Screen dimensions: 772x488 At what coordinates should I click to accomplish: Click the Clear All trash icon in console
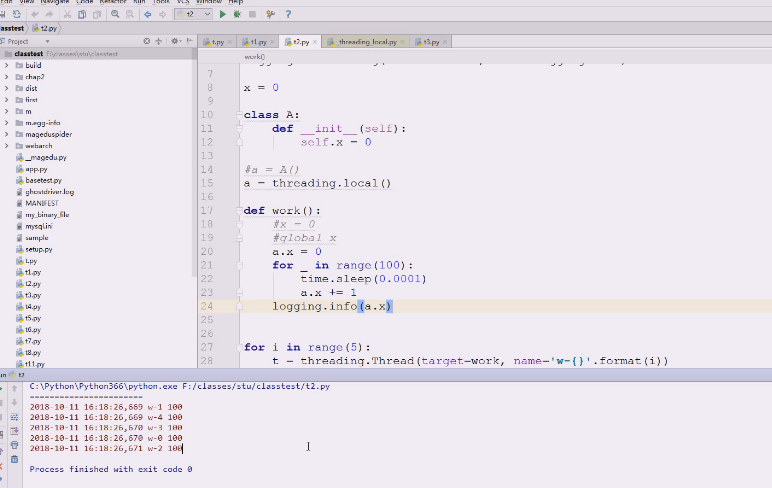click(14, 459)
